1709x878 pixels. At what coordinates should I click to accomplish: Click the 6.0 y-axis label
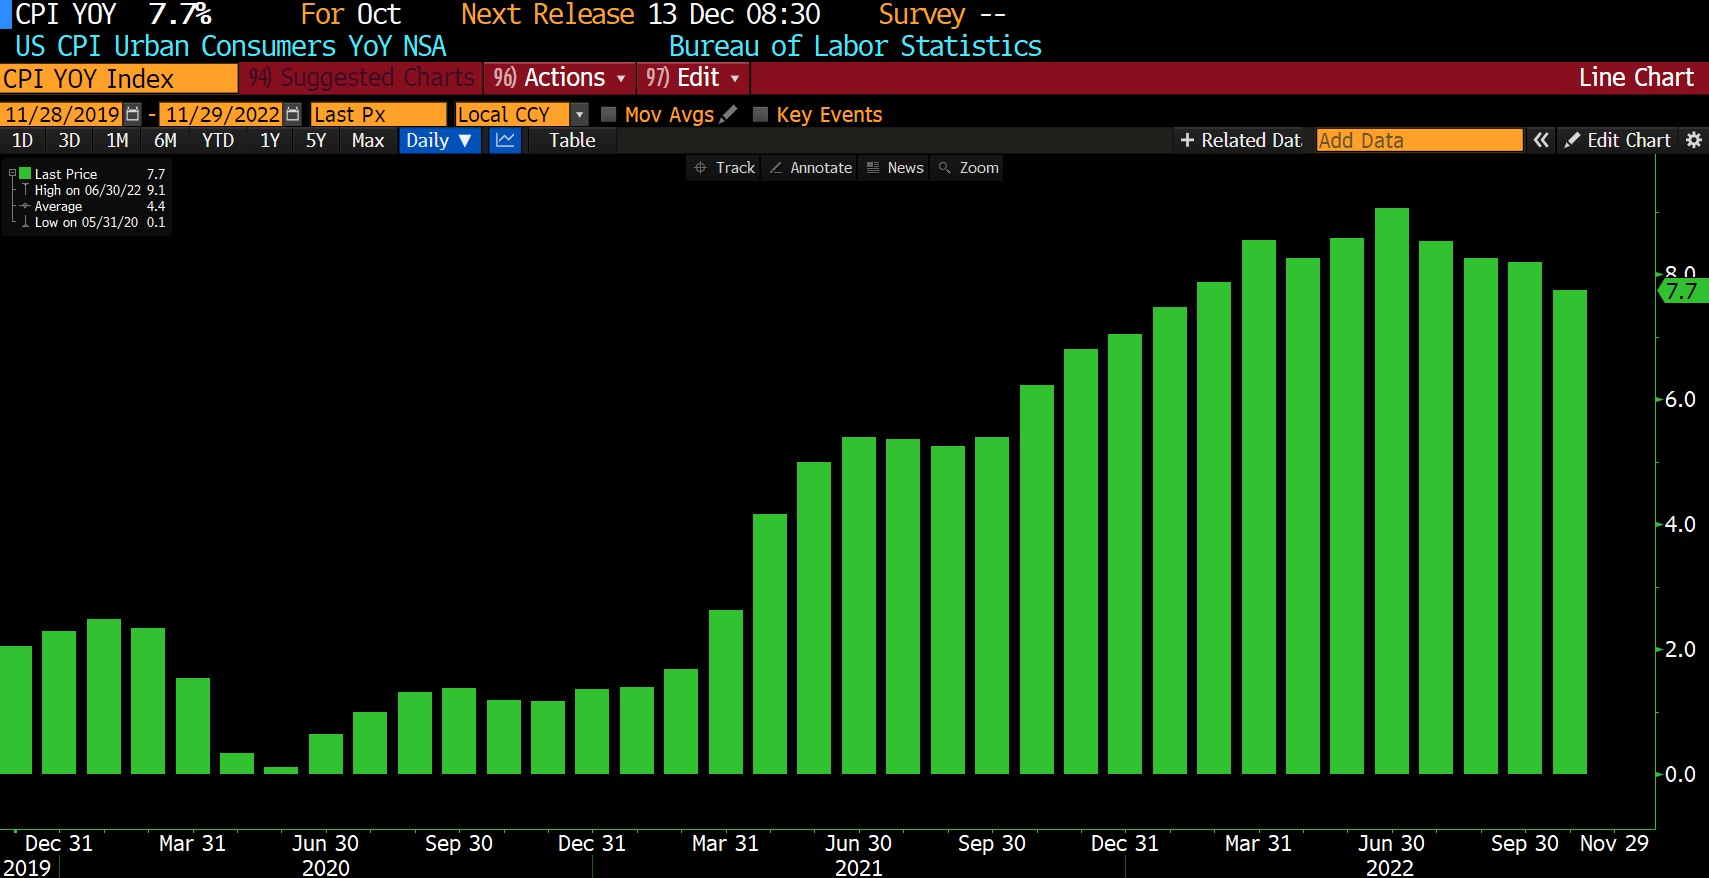[1680, 400]
